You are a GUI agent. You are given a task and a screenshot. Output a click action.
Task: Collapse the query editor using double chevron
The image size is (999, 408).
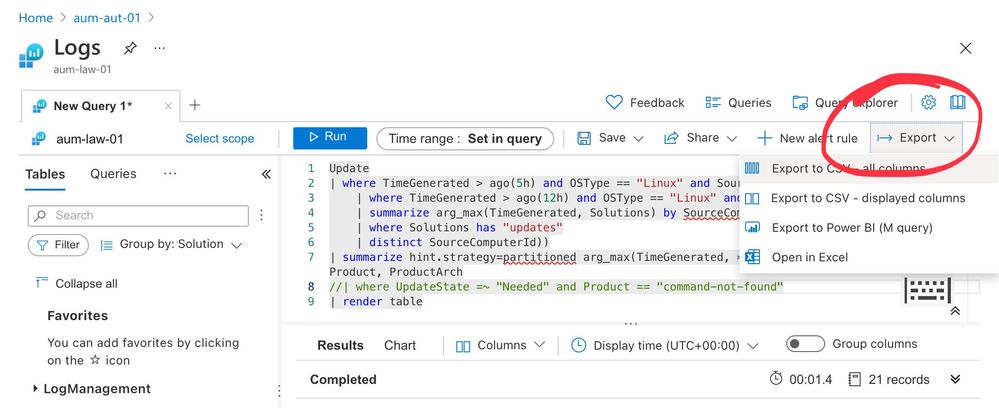(955, 311)
